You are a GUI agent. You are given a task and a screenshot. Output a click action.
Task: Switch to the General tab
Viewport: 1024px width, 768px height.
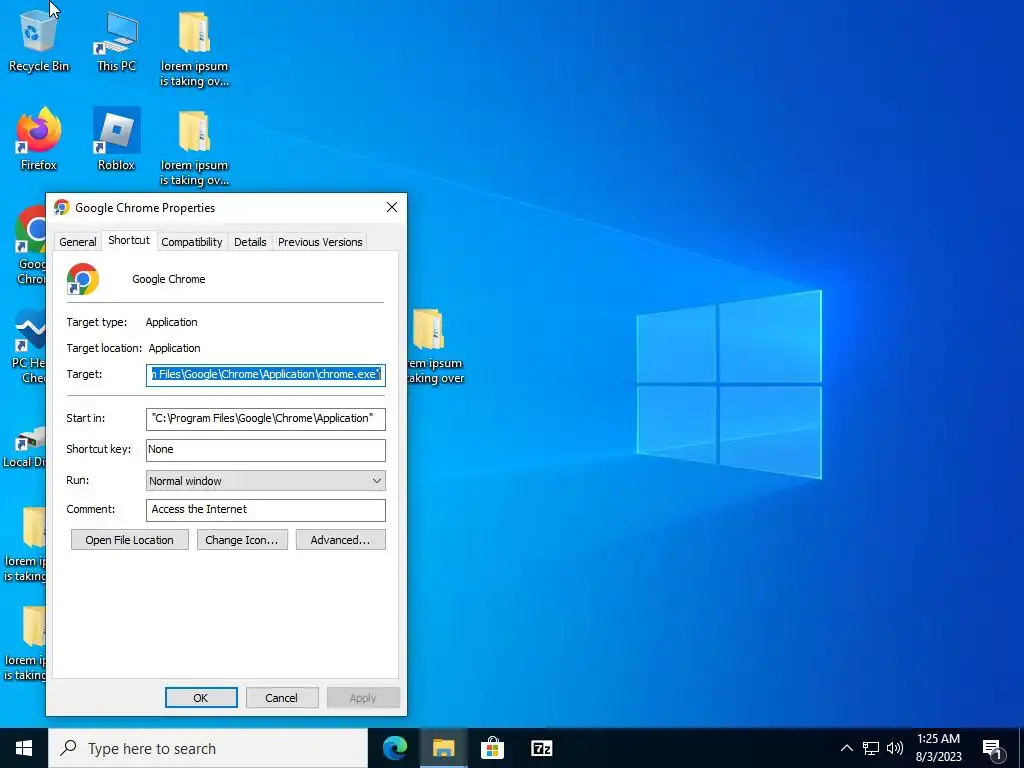(78, 242)
